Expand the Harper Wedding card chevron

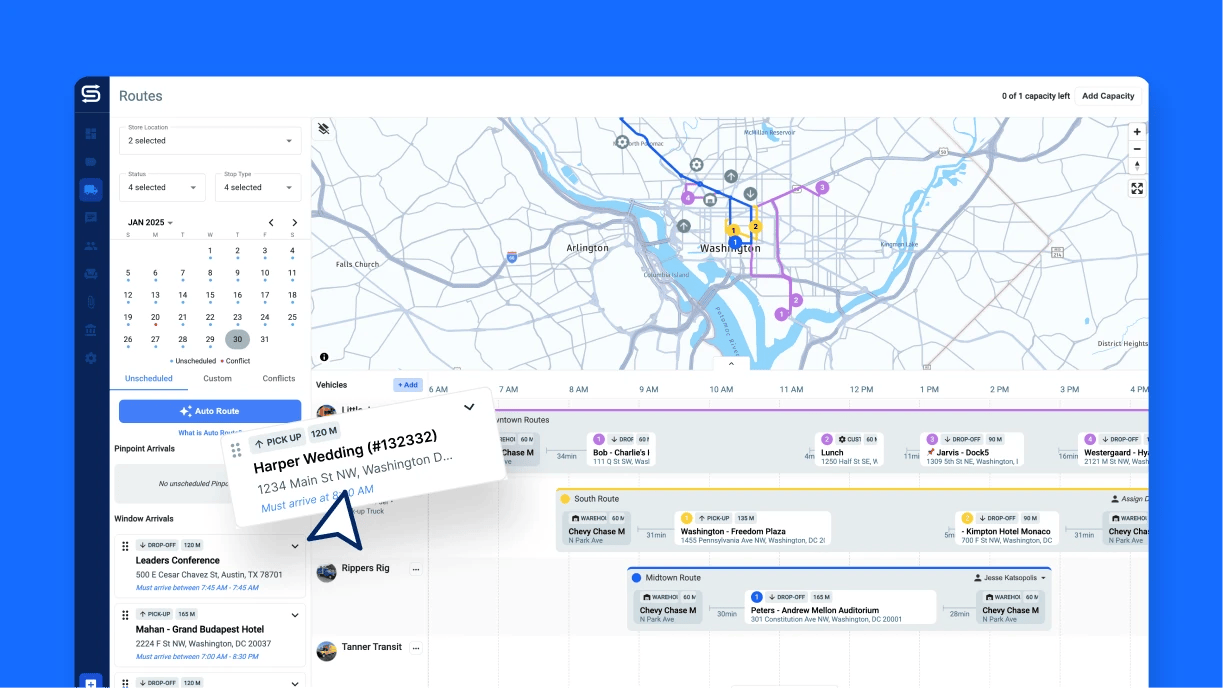pos(469,407)
